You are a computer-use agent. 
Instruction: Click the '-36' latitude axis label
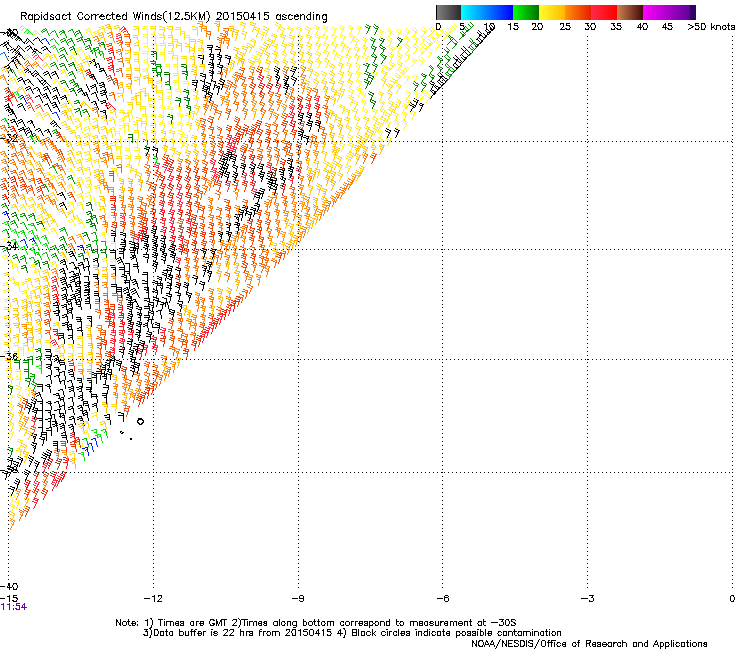coord(9,356)
